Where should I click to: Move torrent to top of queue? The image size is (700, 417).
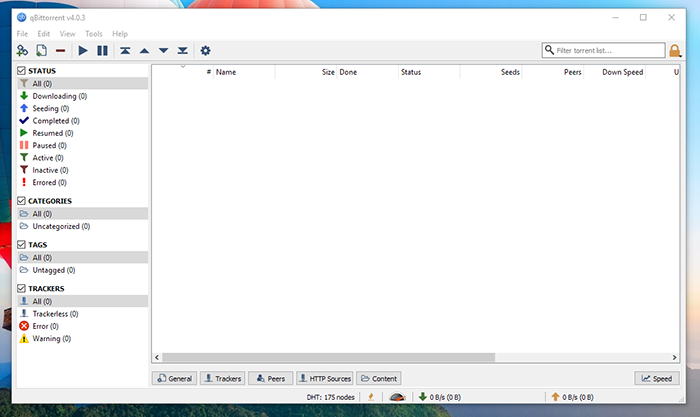(x=125, y=50)
